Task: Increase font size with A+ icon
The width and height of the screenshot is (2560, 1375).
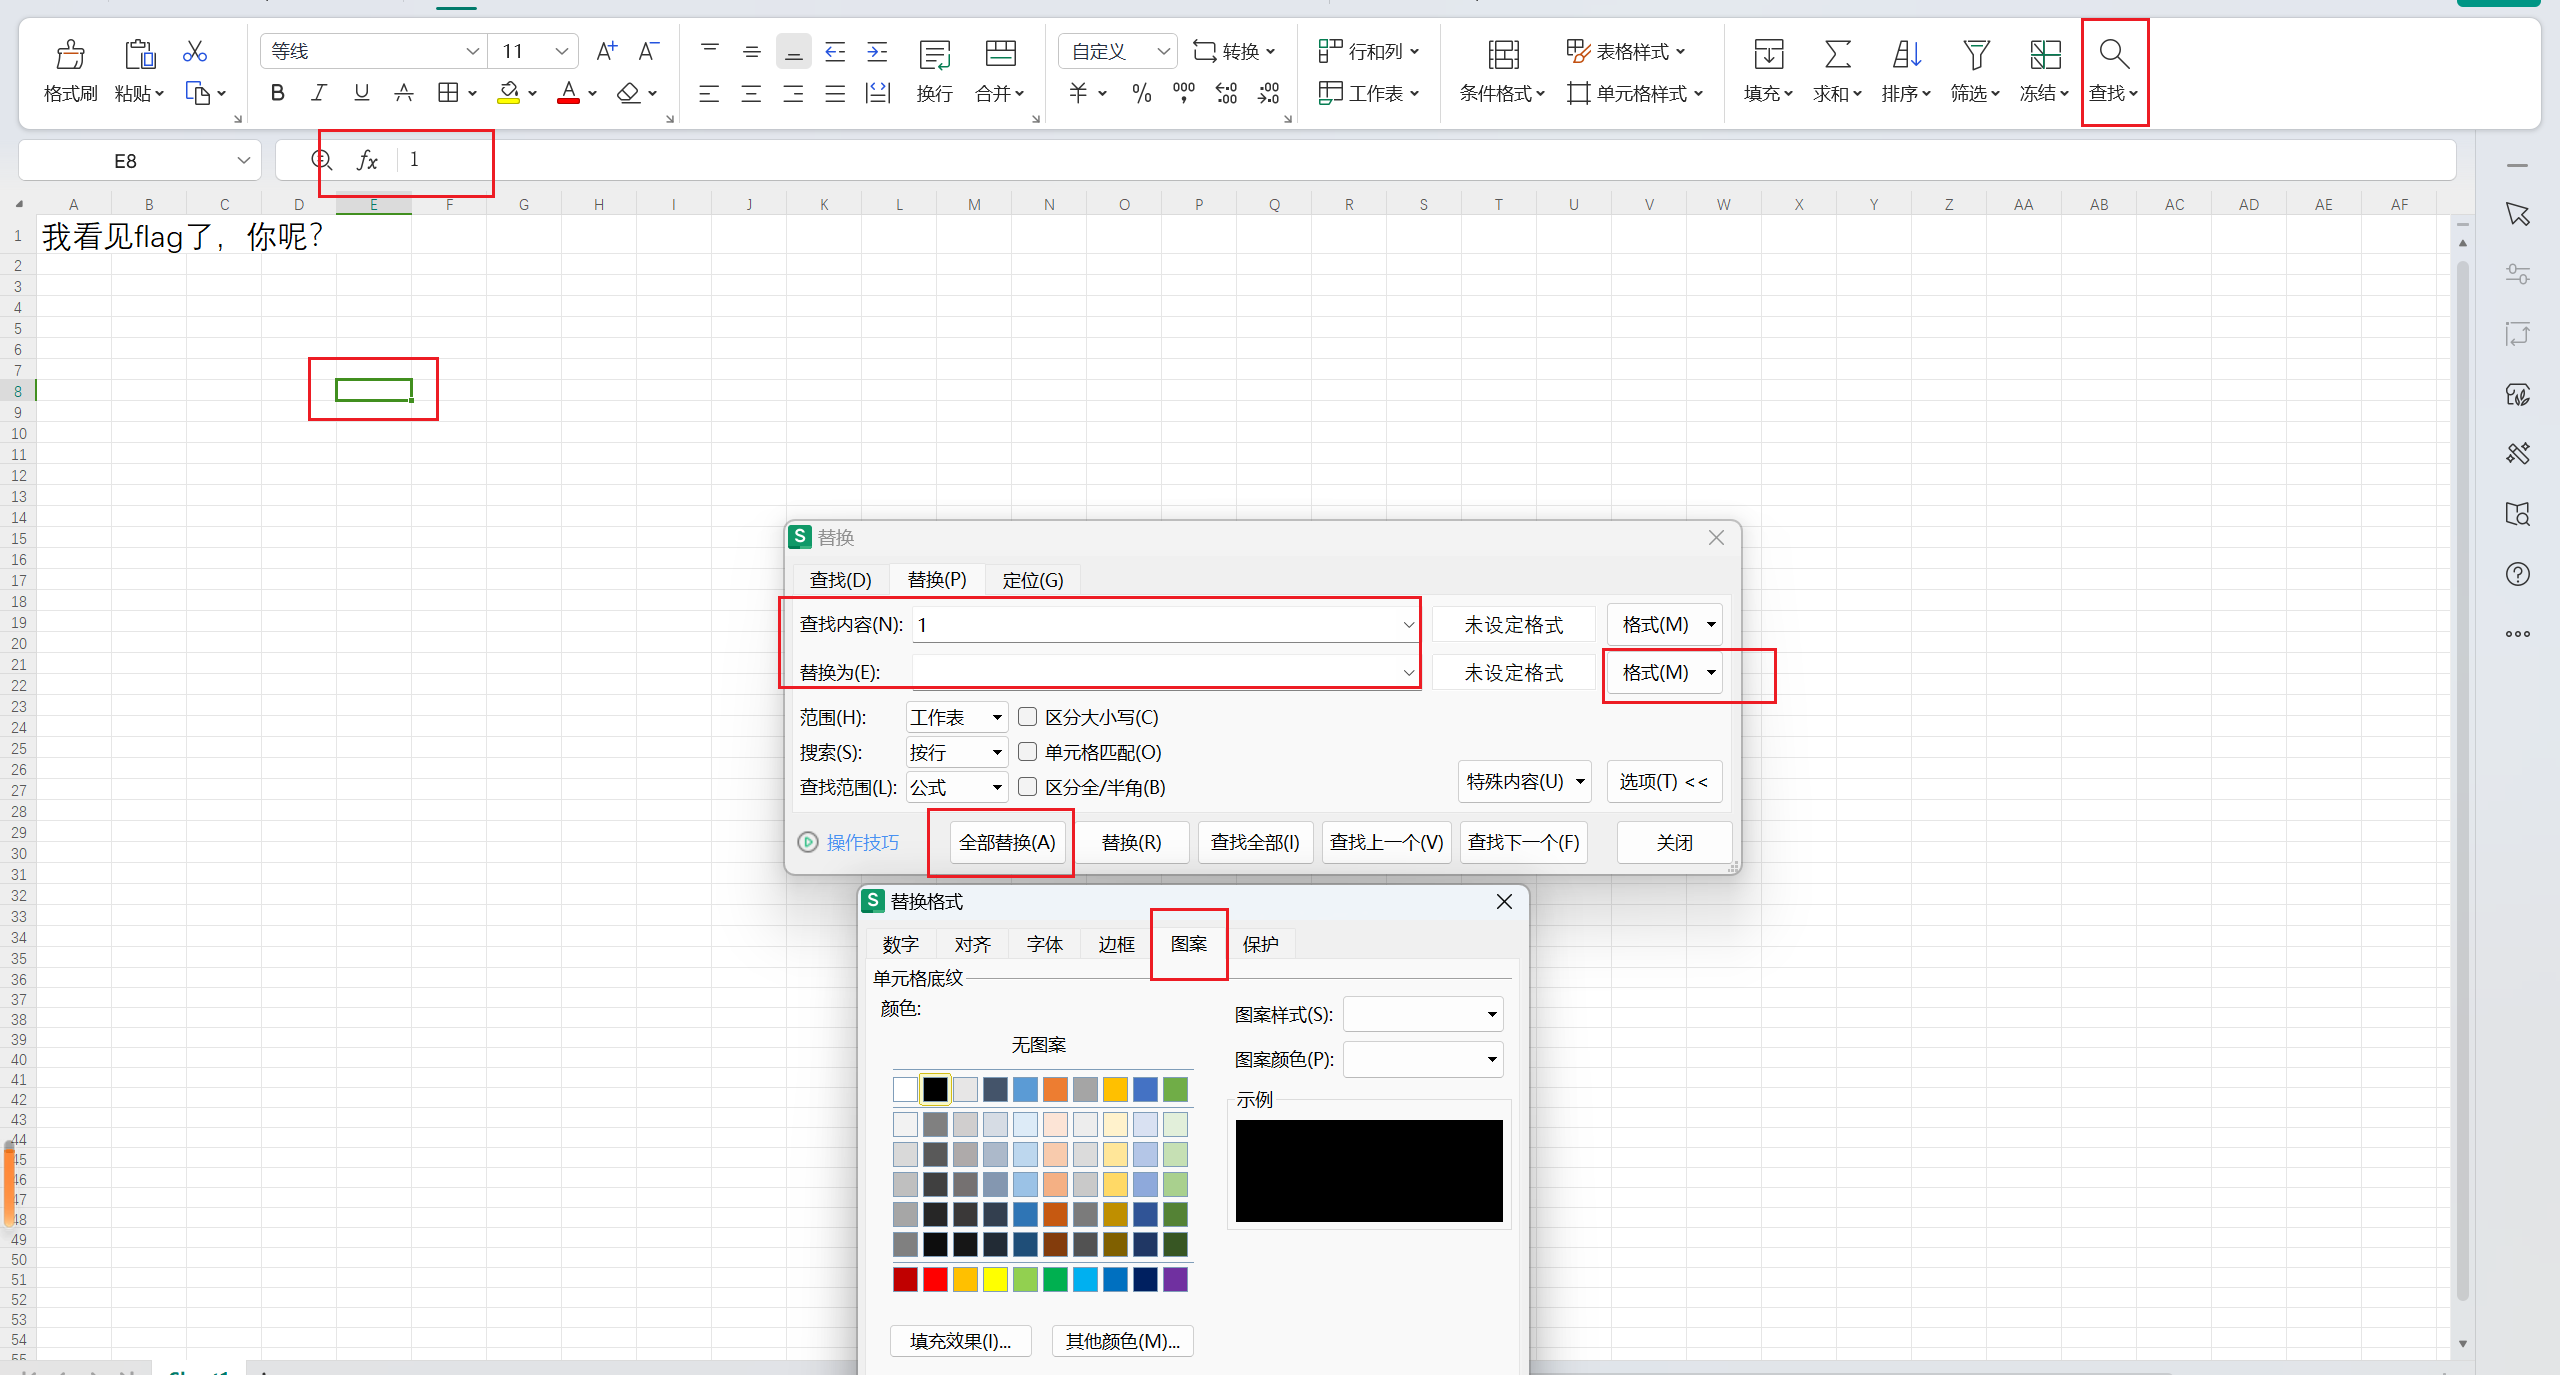Action: coord(606,51)
